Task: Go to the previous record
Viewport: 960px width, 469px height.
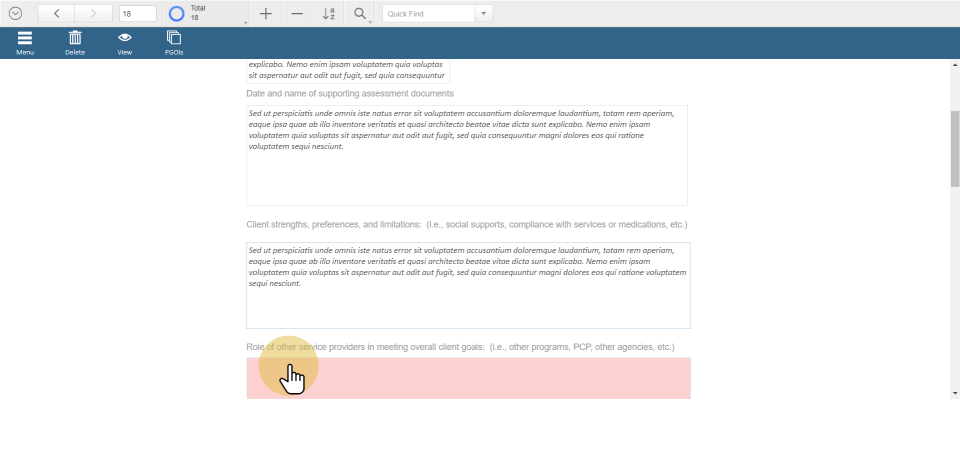Action: coord(56,14)
